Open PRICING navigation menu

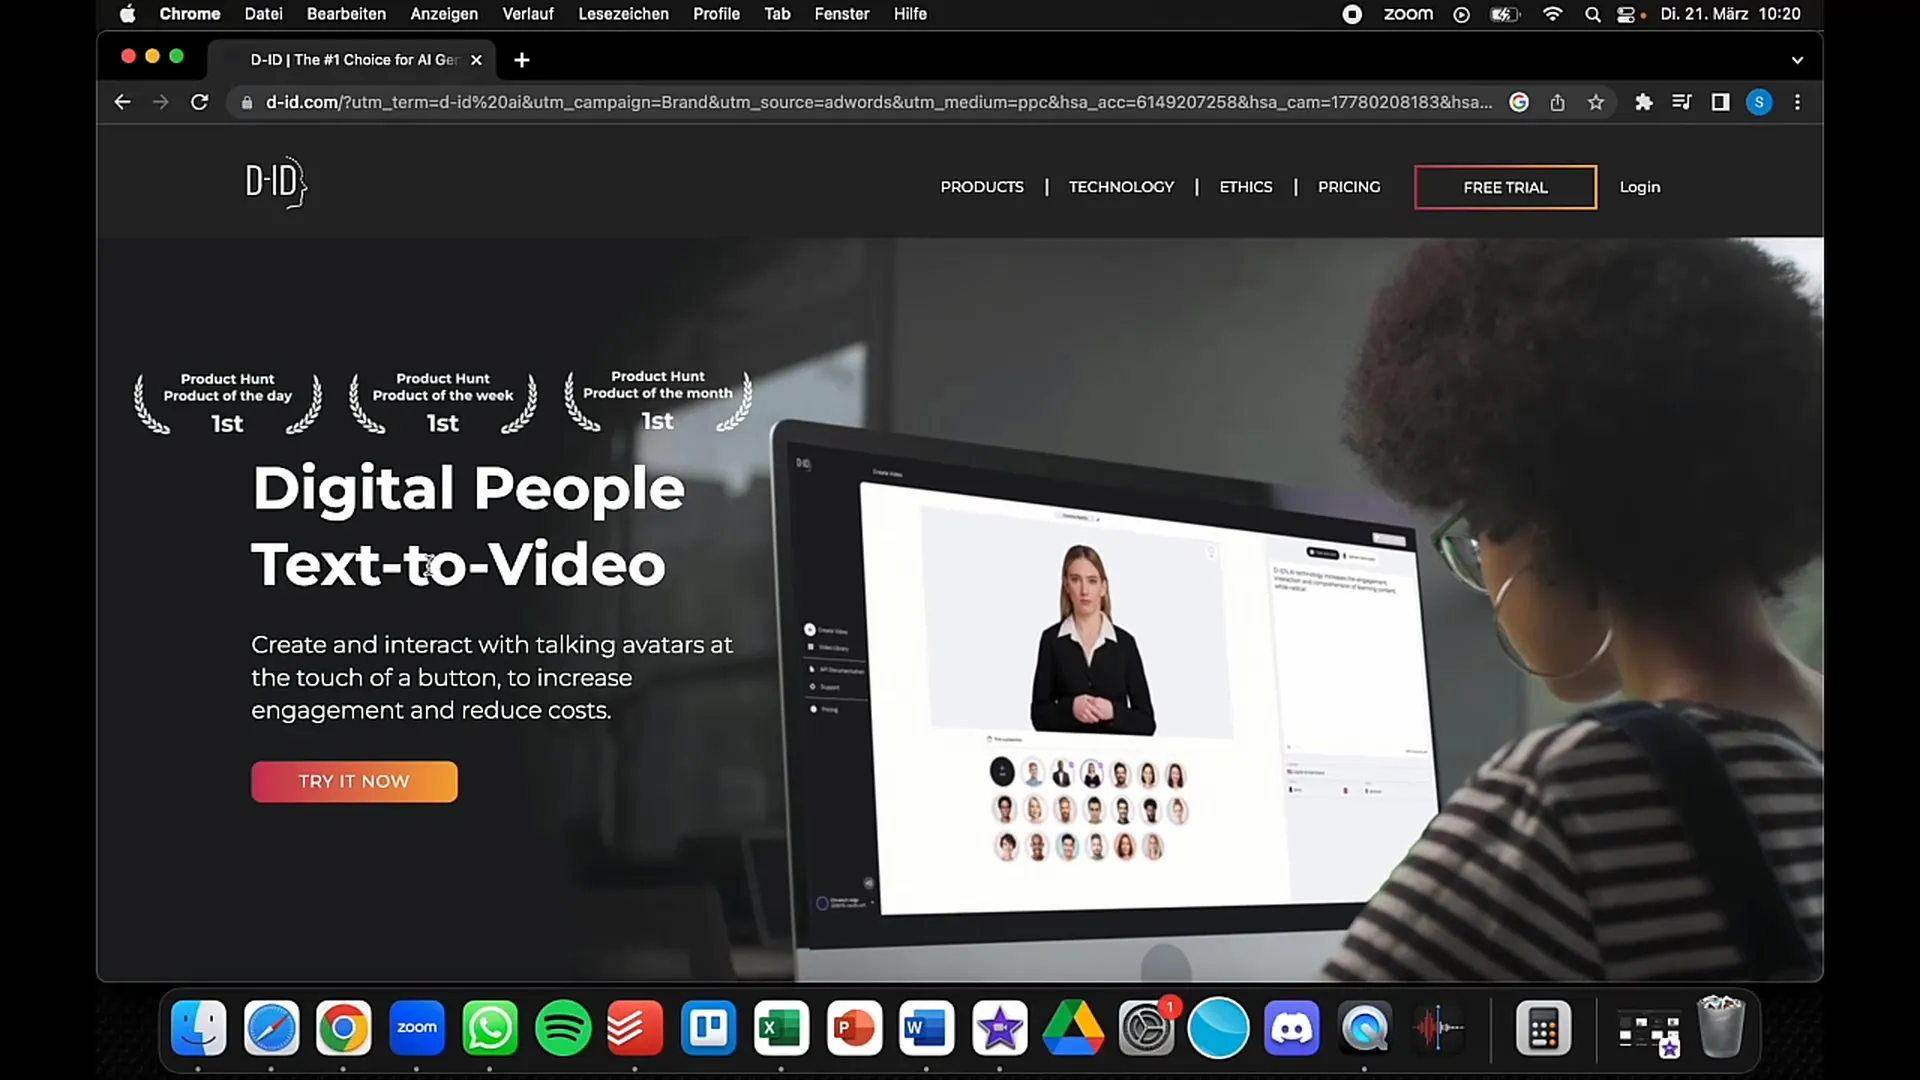[x=1349, y=186]
